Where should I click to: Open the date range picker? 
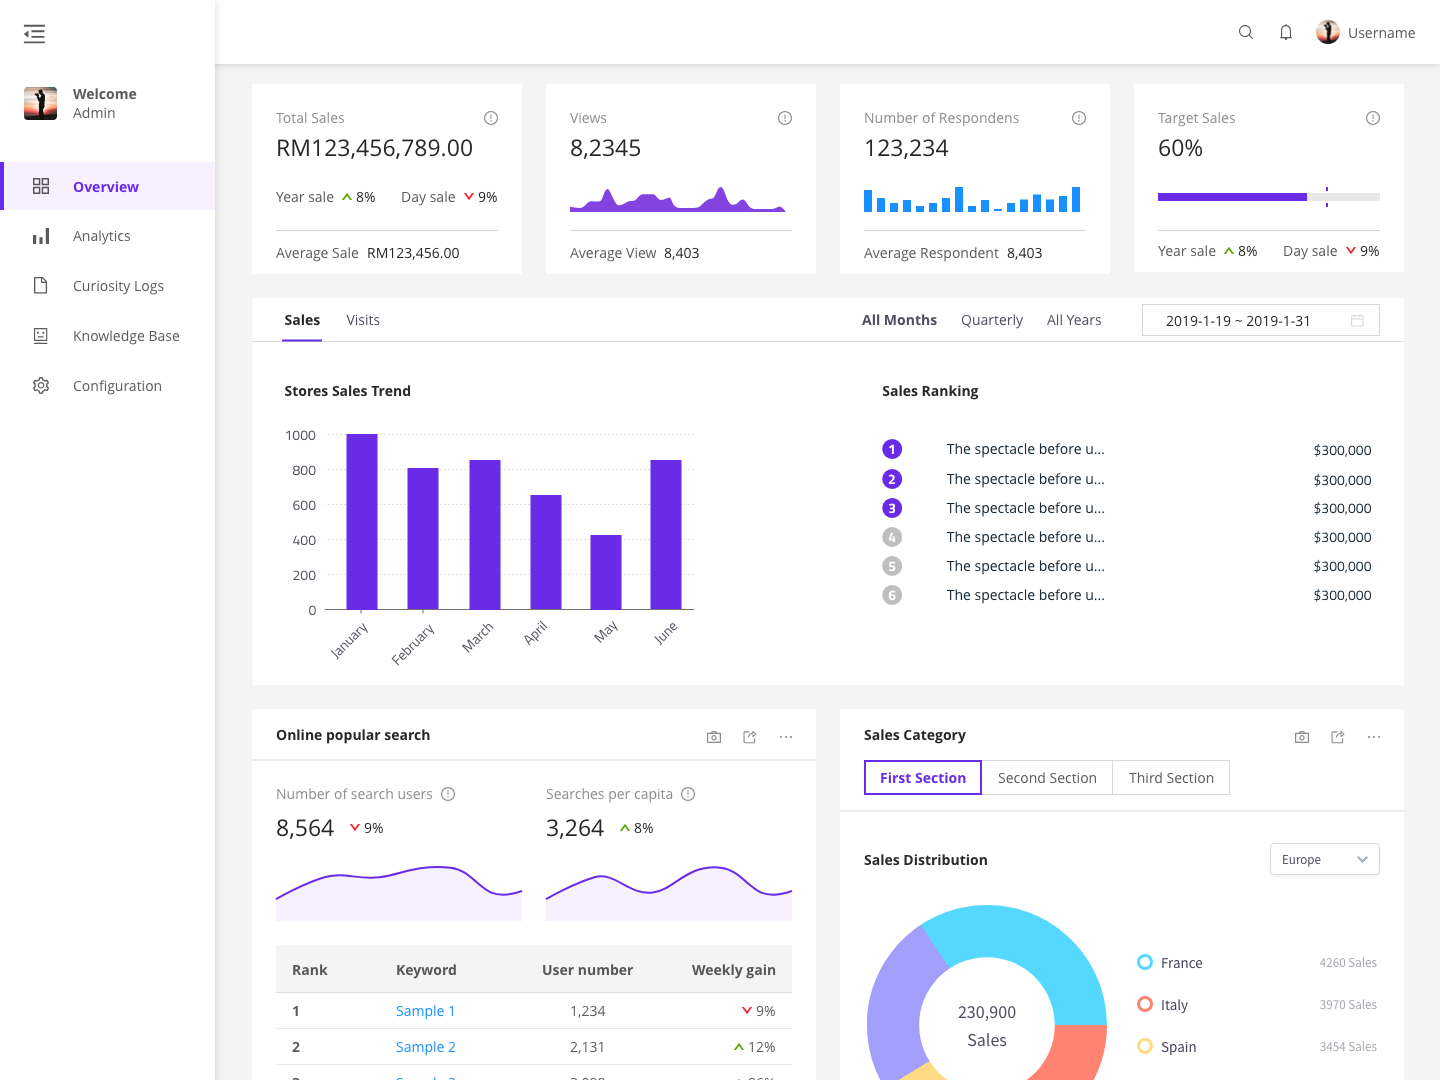[1260, 320]
